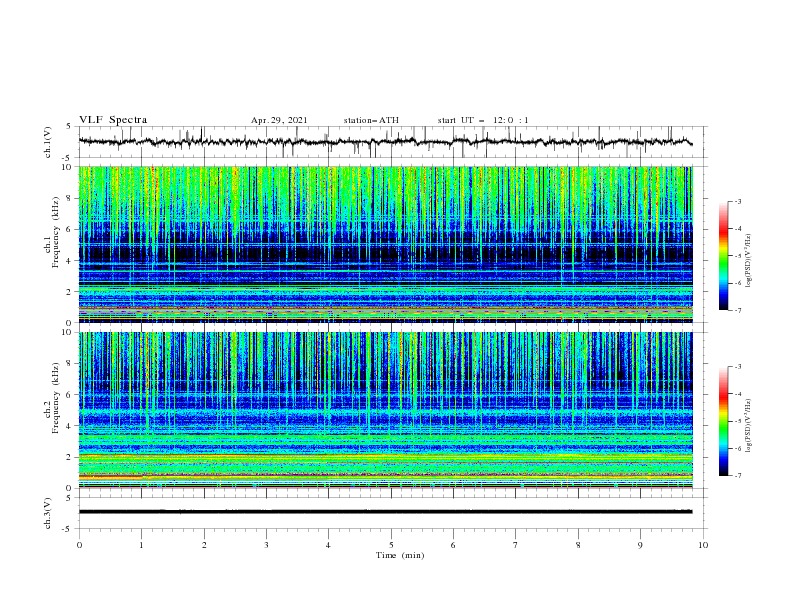This screenshot has width=792, height=612.
Task: Click time axis tick label "6"
Action: (453, 545)
